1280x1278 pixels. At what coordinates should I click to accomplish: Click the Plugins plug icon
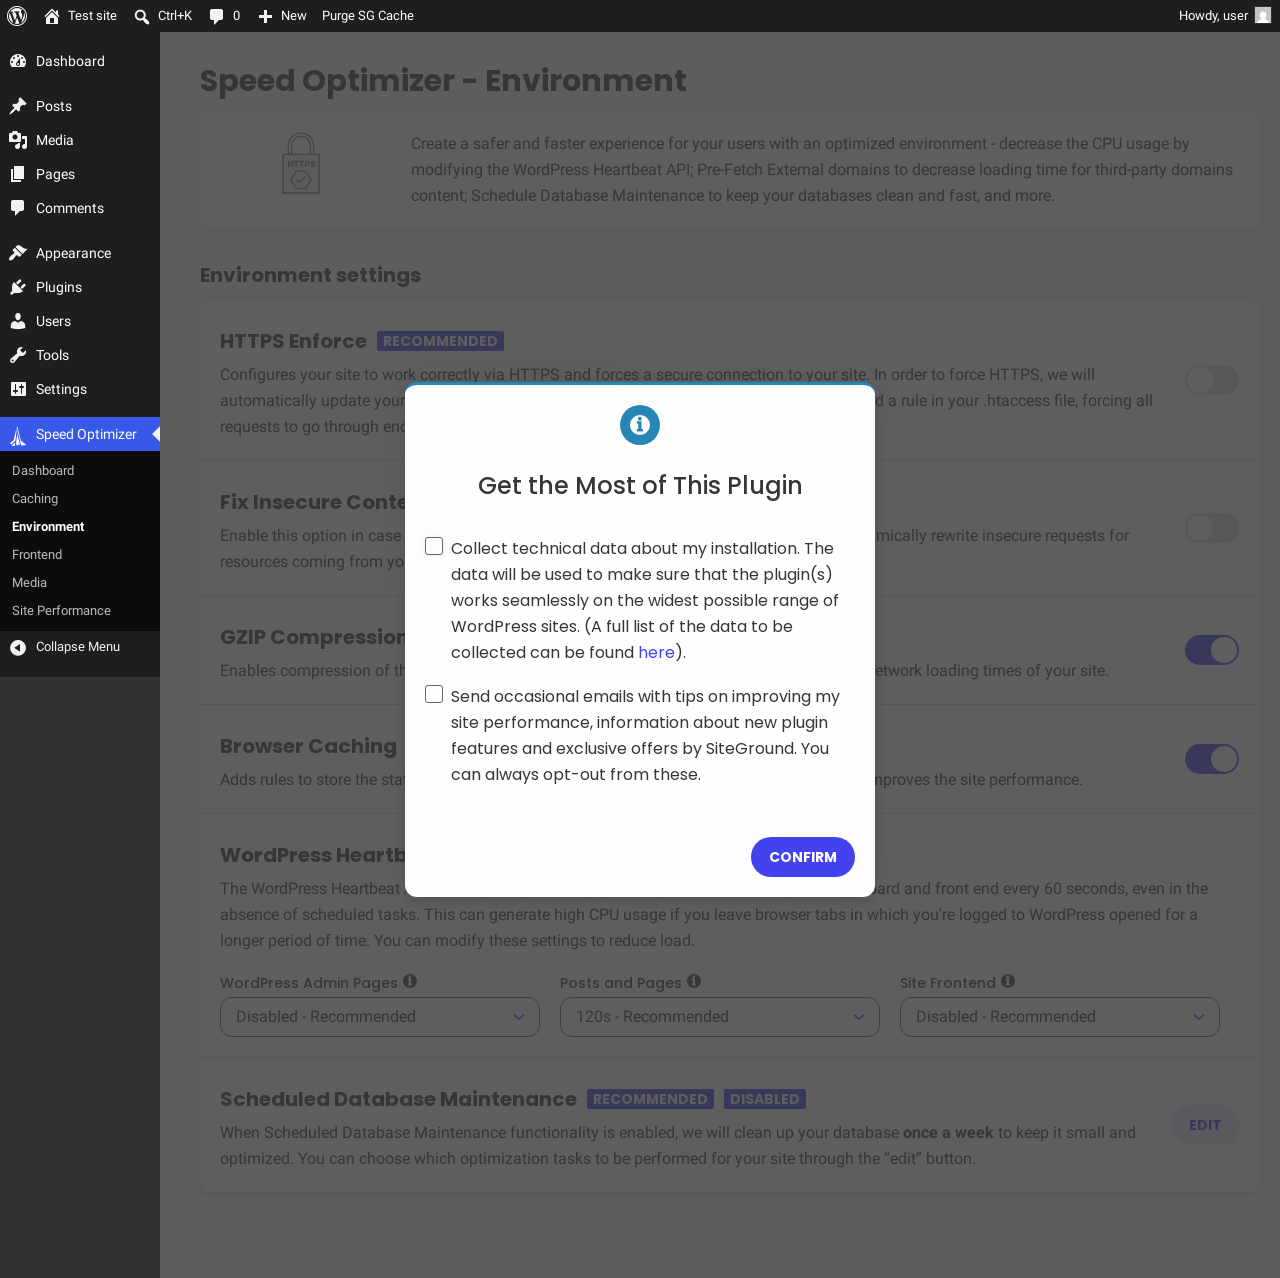click(x=18, y=287)
